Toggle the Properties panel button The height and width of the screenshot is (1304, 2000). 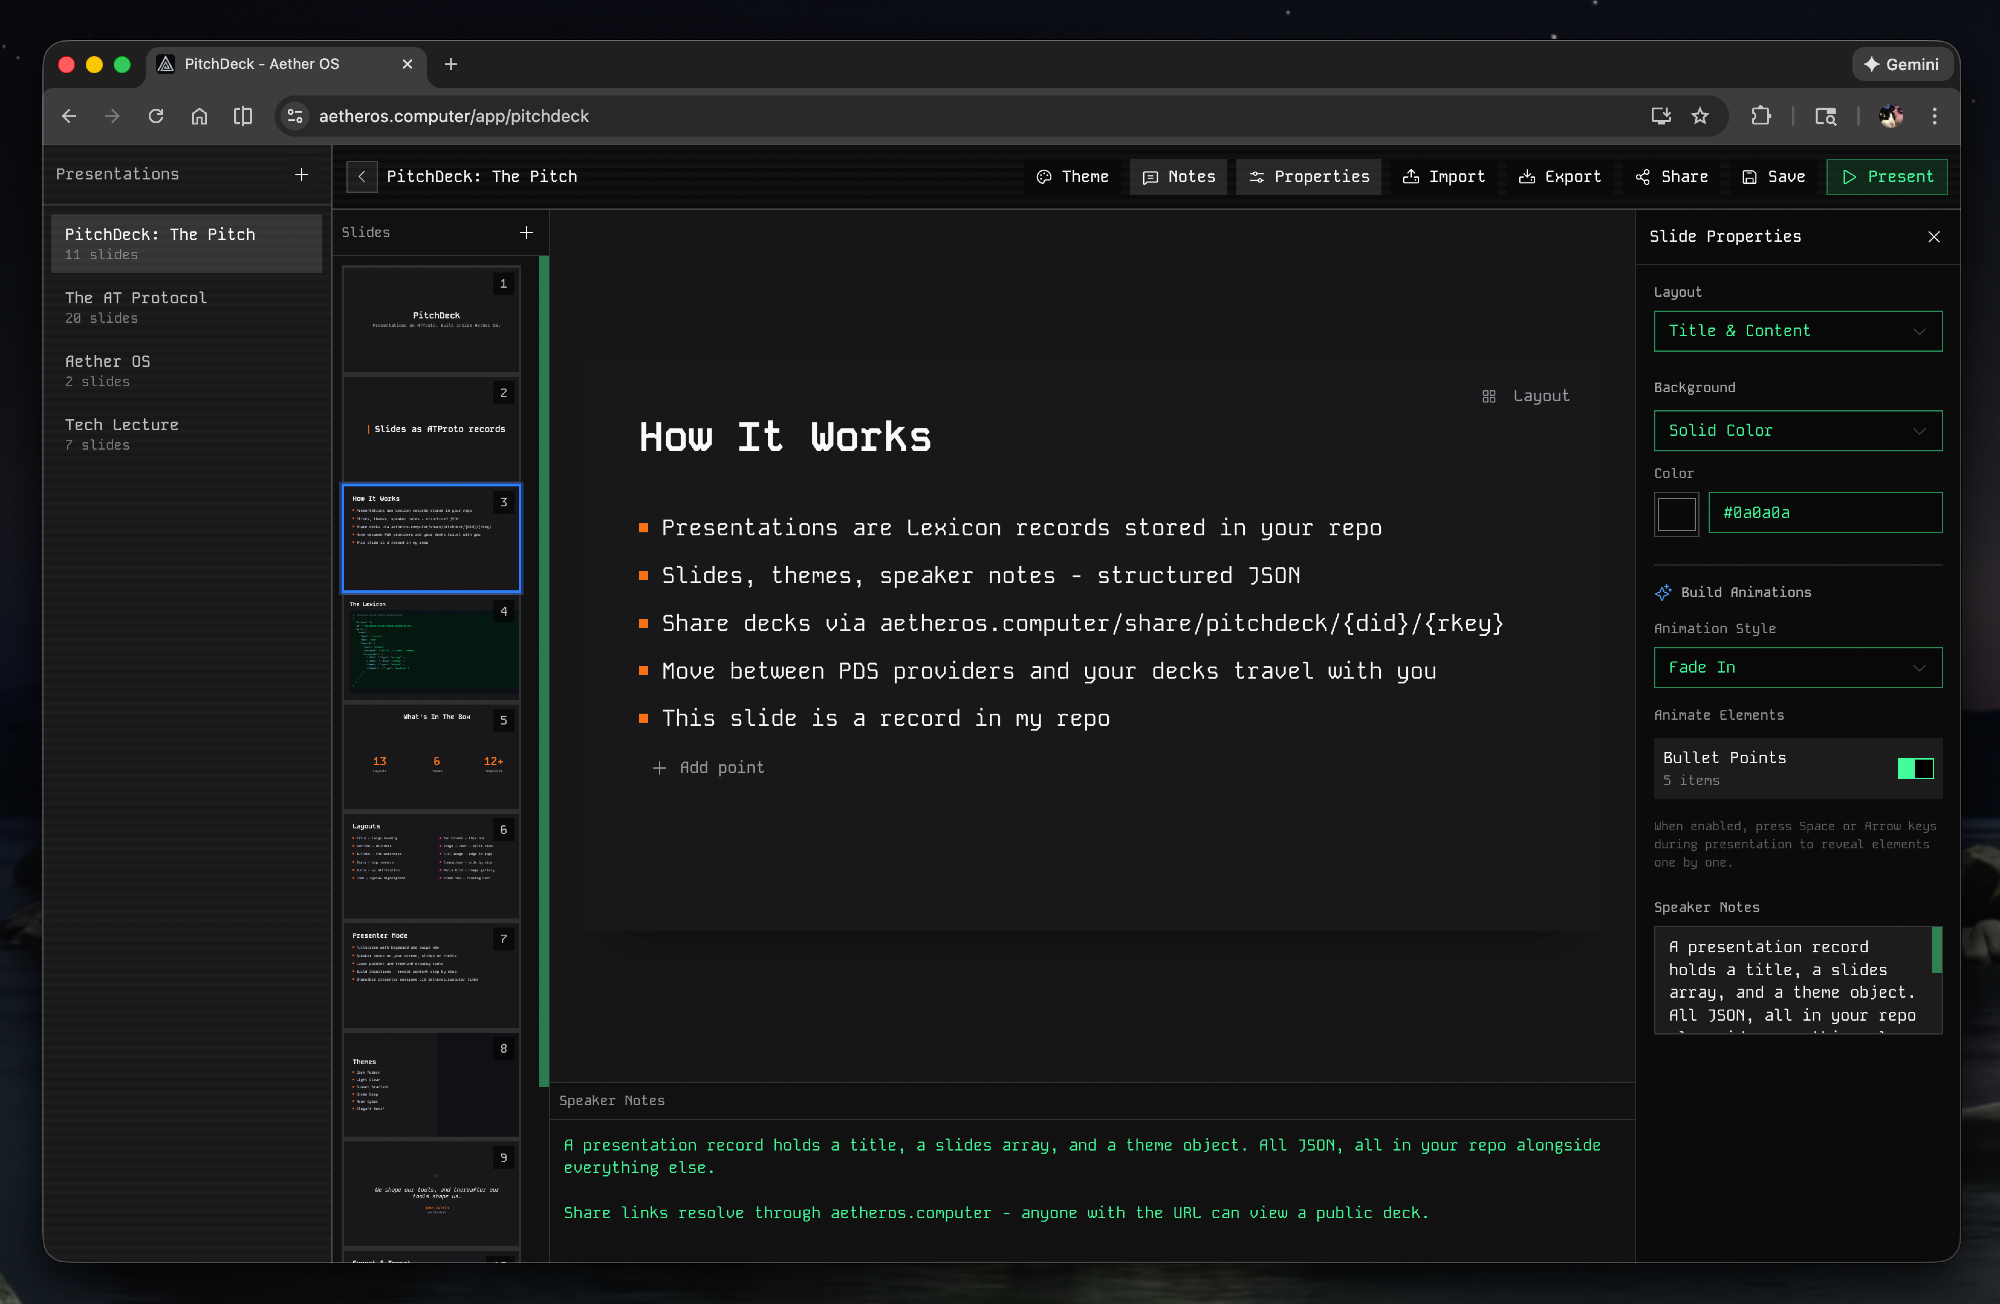1308,177
